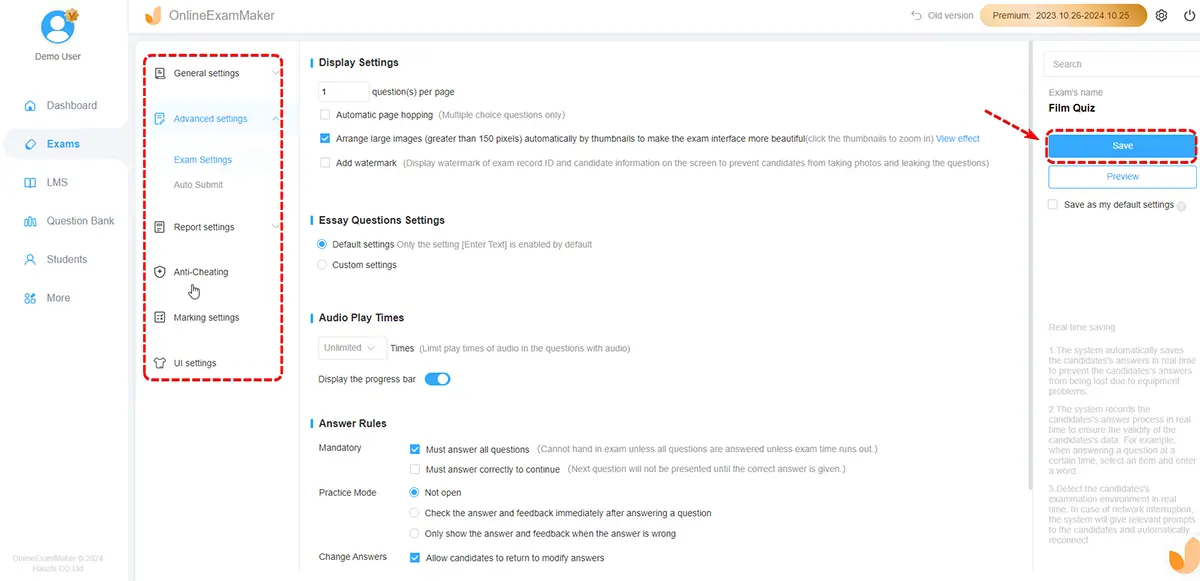Viewport: 1200px width, 581px height.
Task: Select the Custom settings radio option
Action: (x=322, y=265)
